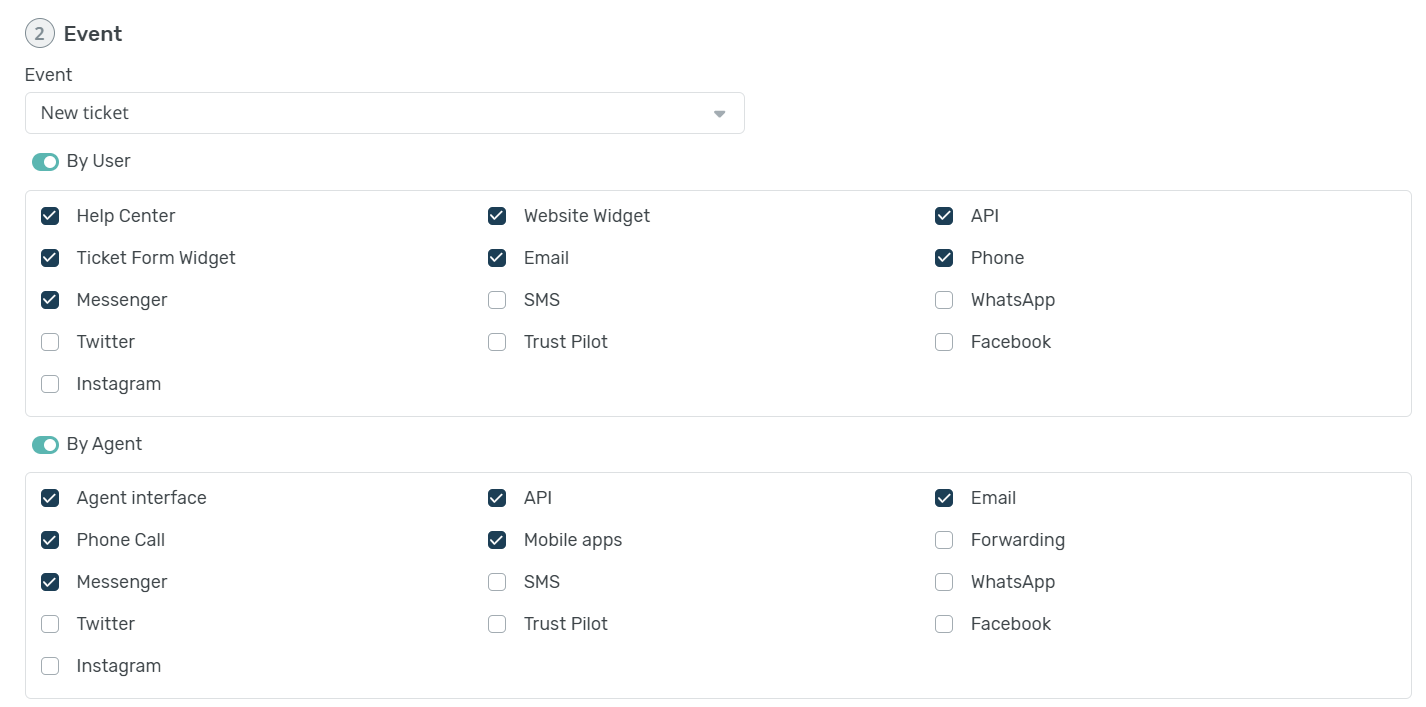This screenshot has width=1426, height=707.
Task: Uncheck Phone Call under By Agent
Action: pyautogui.click(x=50, y=540)
